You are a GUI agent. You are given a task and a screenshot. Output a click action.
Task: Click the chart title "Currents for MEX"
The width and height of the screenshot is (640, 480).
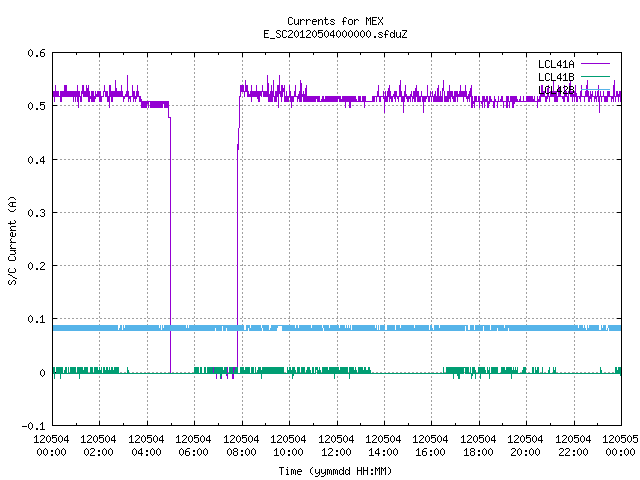(x=335, y=21)
